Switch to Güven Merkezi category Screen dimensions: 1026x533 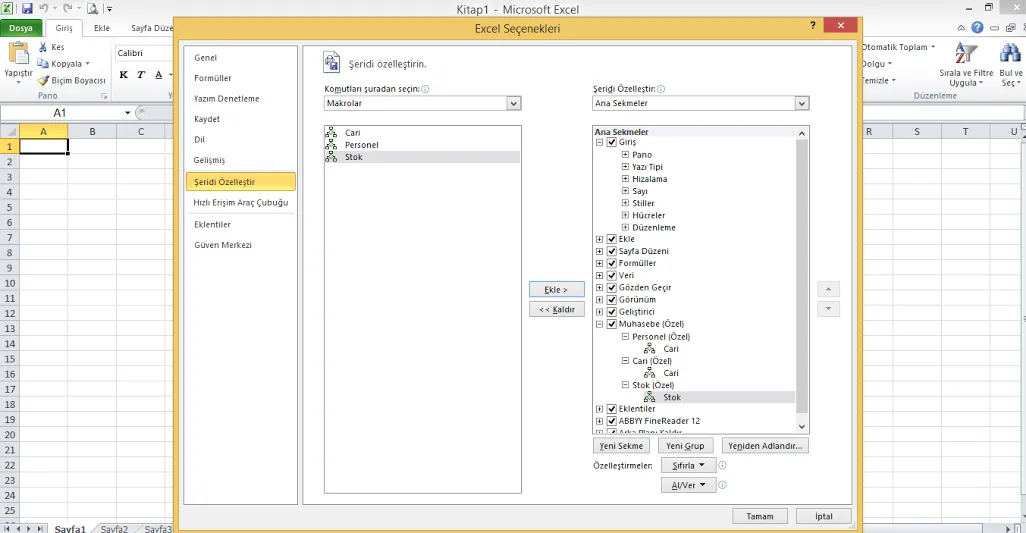coord(222,245)
